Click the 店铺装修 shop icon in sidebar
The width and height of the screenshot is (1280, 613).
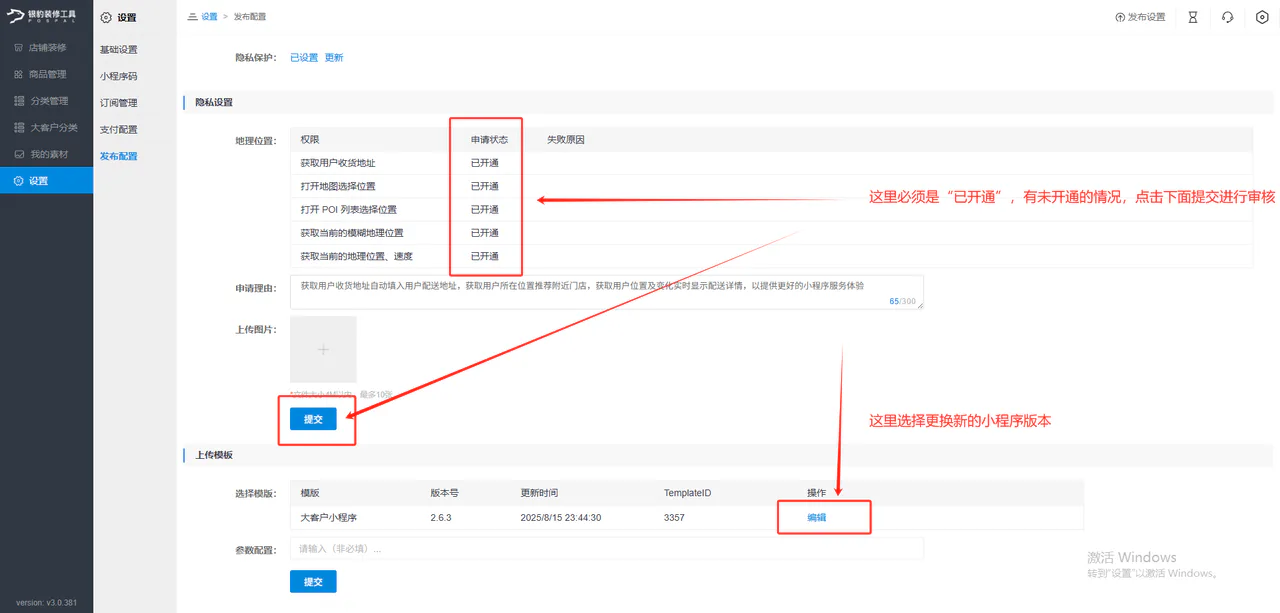click(x=19, y=47)
